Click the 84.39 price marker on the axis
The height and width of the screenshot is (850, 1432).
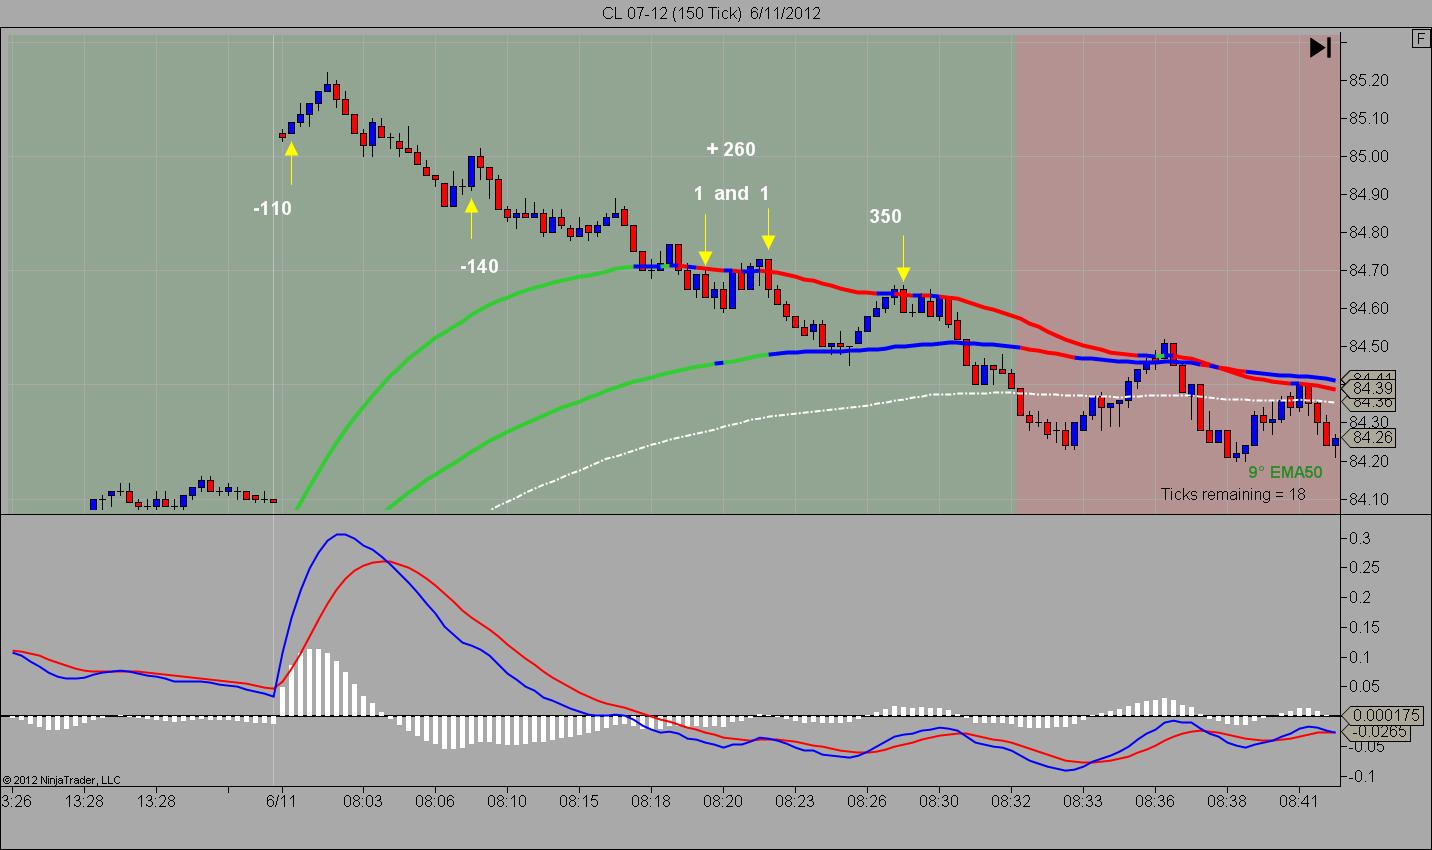pyautogui.click(x=1371, y=388)
